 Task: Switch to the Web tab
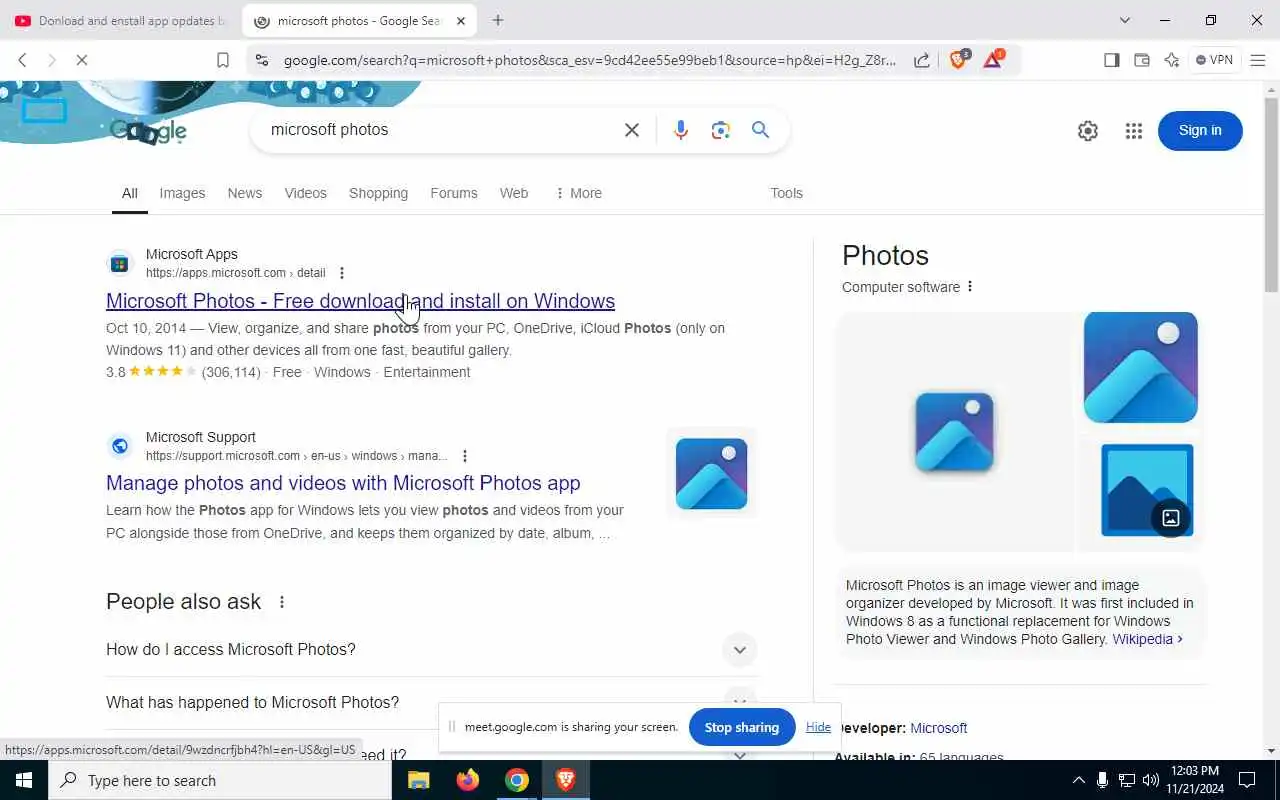coord(514,193)
